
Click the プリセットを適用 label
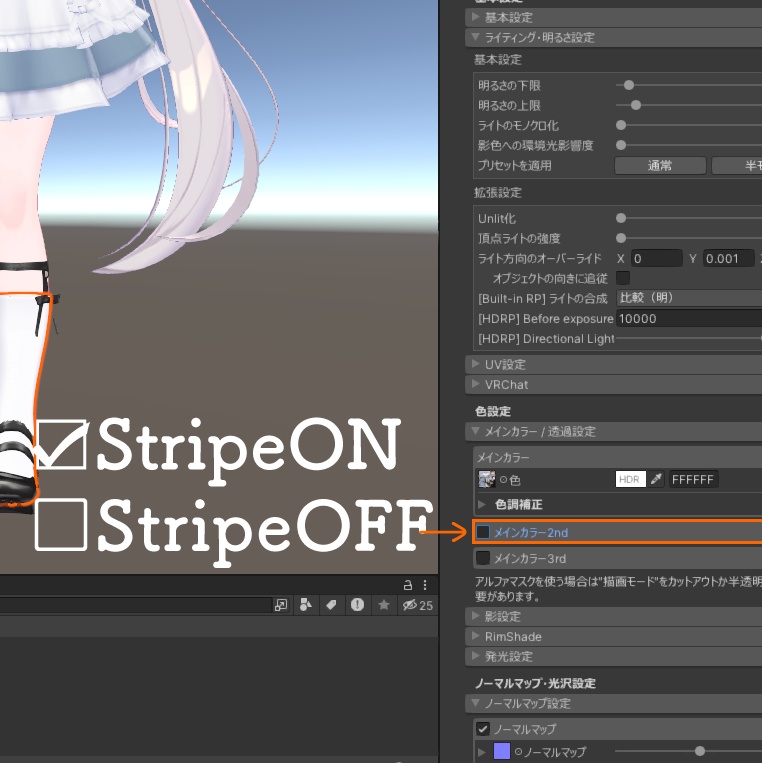[515, 165]
